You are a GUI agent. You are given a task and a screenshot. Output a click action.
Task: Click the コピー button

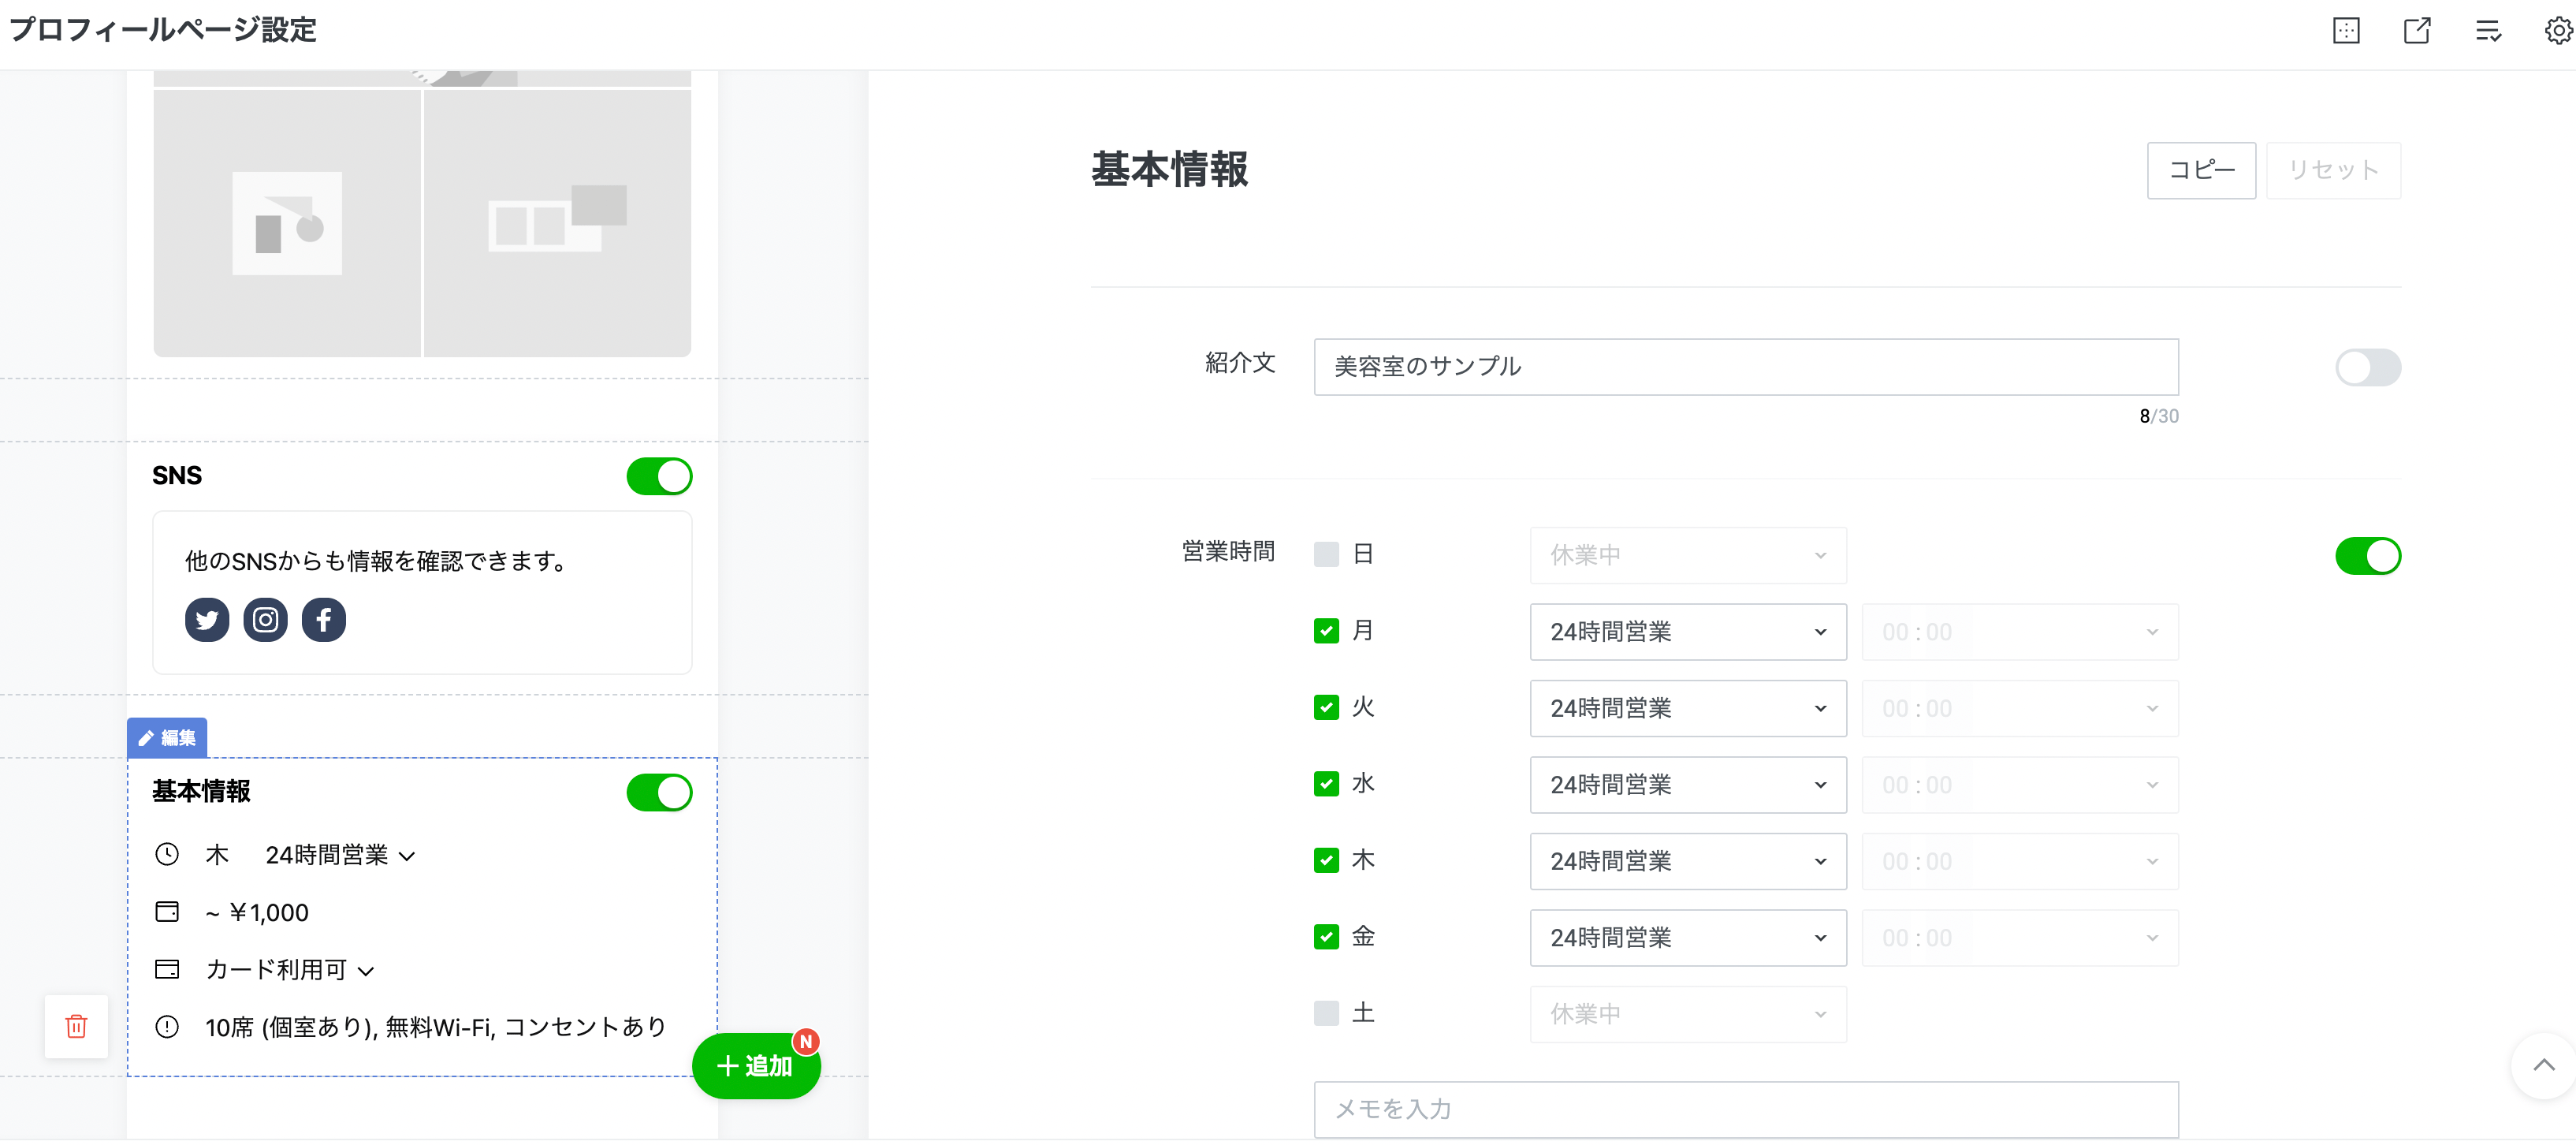(2200, 170)
